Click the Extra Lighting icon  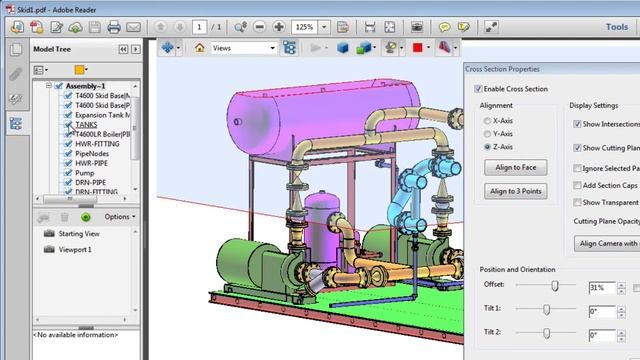(391, 48)
